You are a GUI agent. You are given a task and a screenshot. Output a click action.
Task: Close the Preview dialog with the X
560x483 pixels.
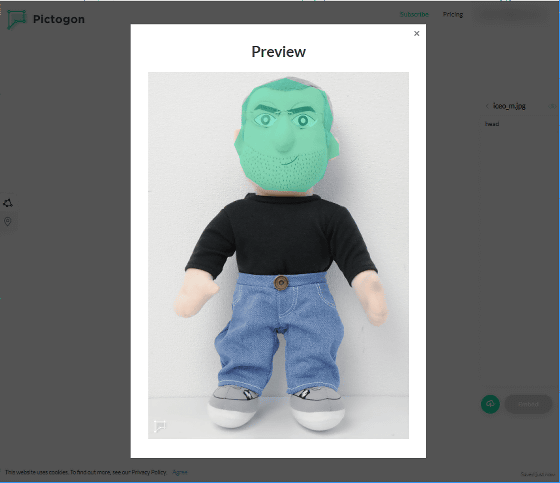coord(416,34)
